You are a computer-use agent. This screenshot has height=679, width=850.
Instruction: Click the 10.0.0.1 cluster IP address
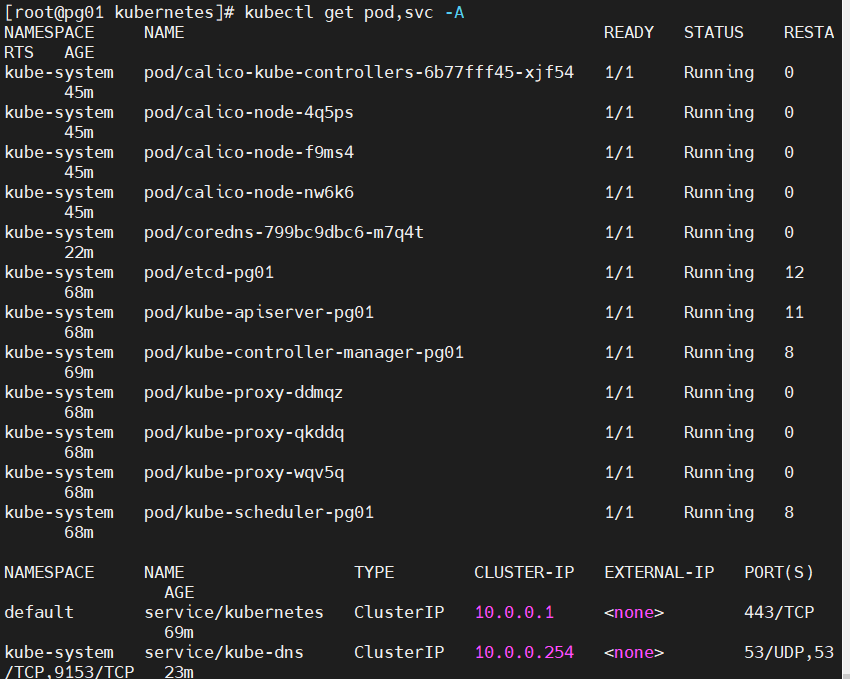pos(514,612)
